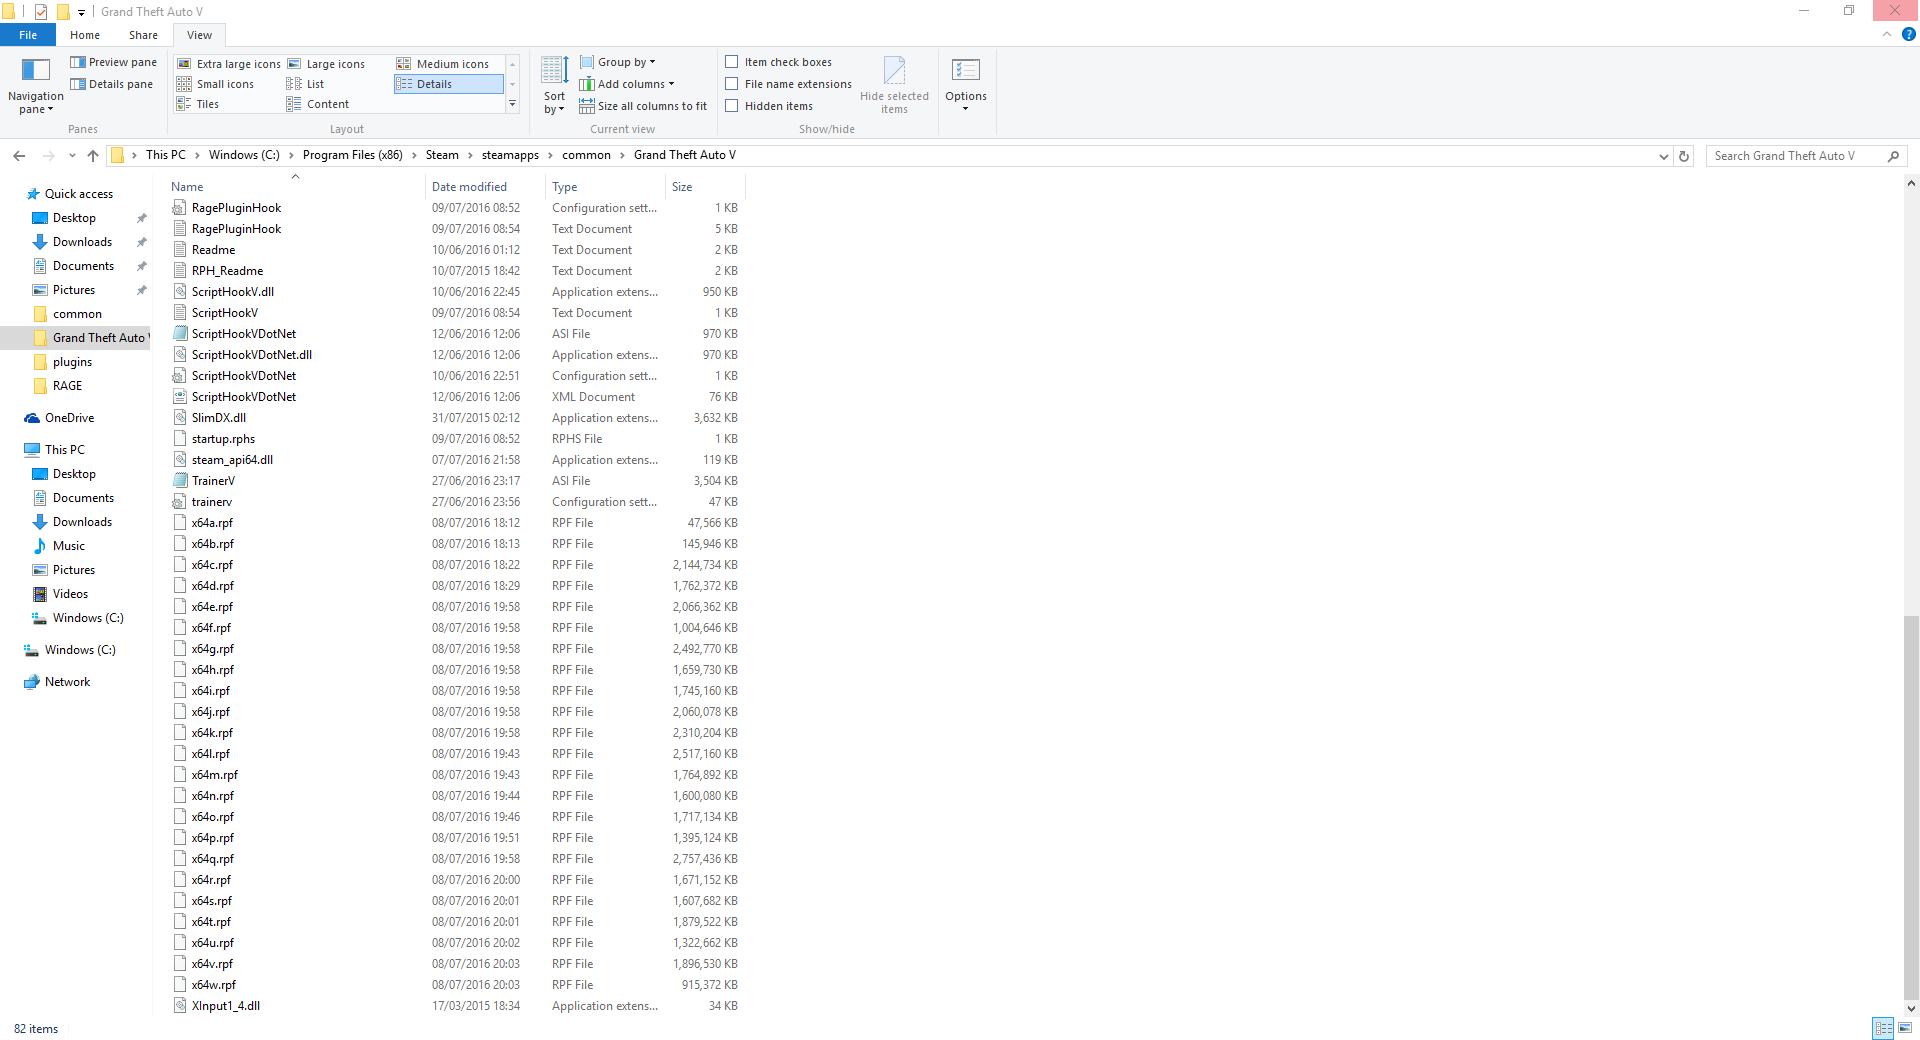
Task: Switch to Content layout
Action: 318,104
